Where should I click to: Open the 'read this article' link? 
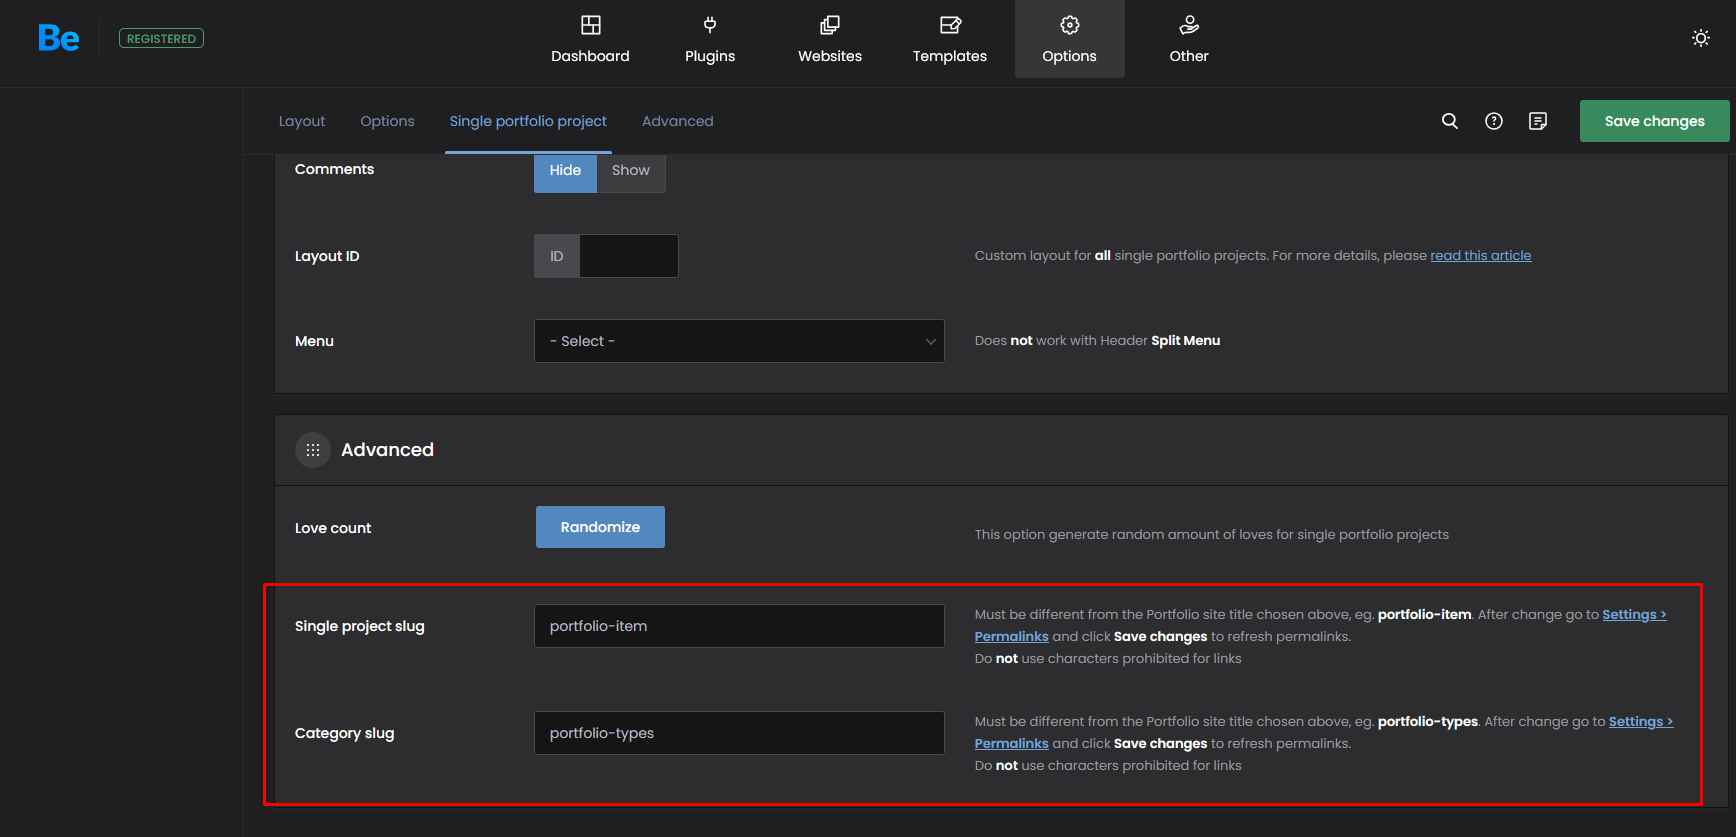tap(1480, 256)
